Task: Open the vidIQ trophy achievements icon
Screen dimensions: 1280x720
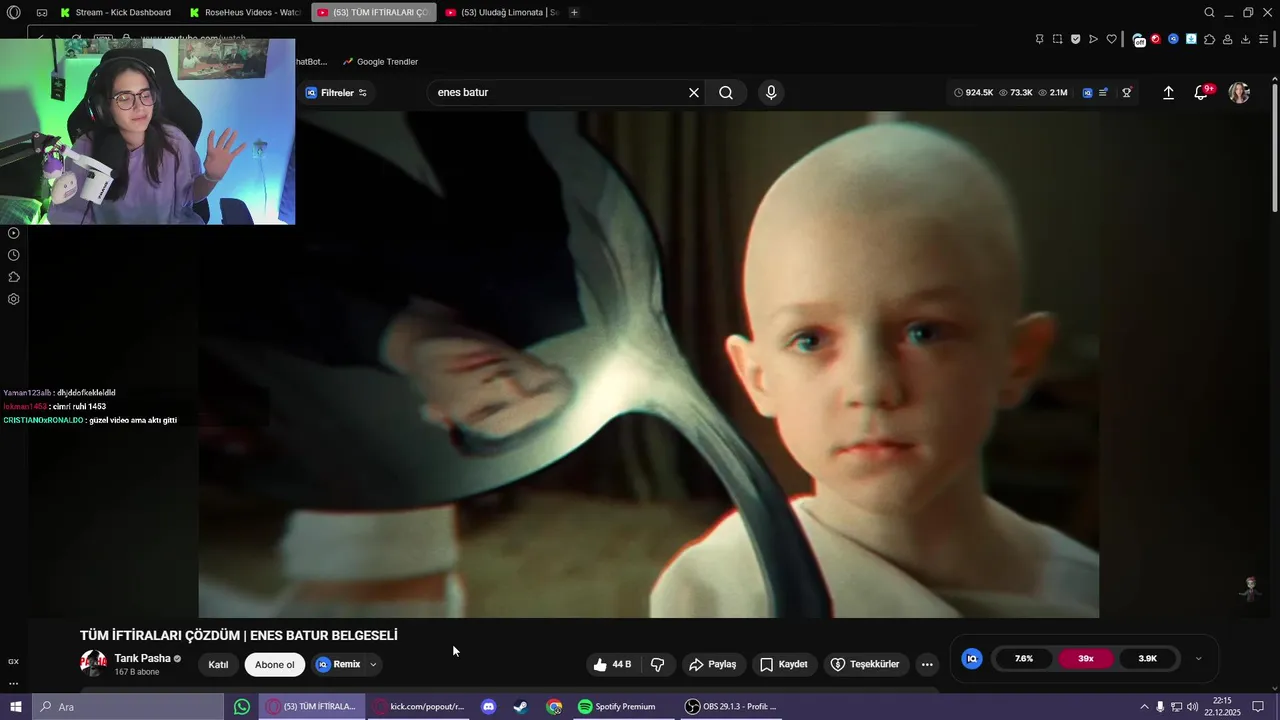Action: (x=1127, y=92)
